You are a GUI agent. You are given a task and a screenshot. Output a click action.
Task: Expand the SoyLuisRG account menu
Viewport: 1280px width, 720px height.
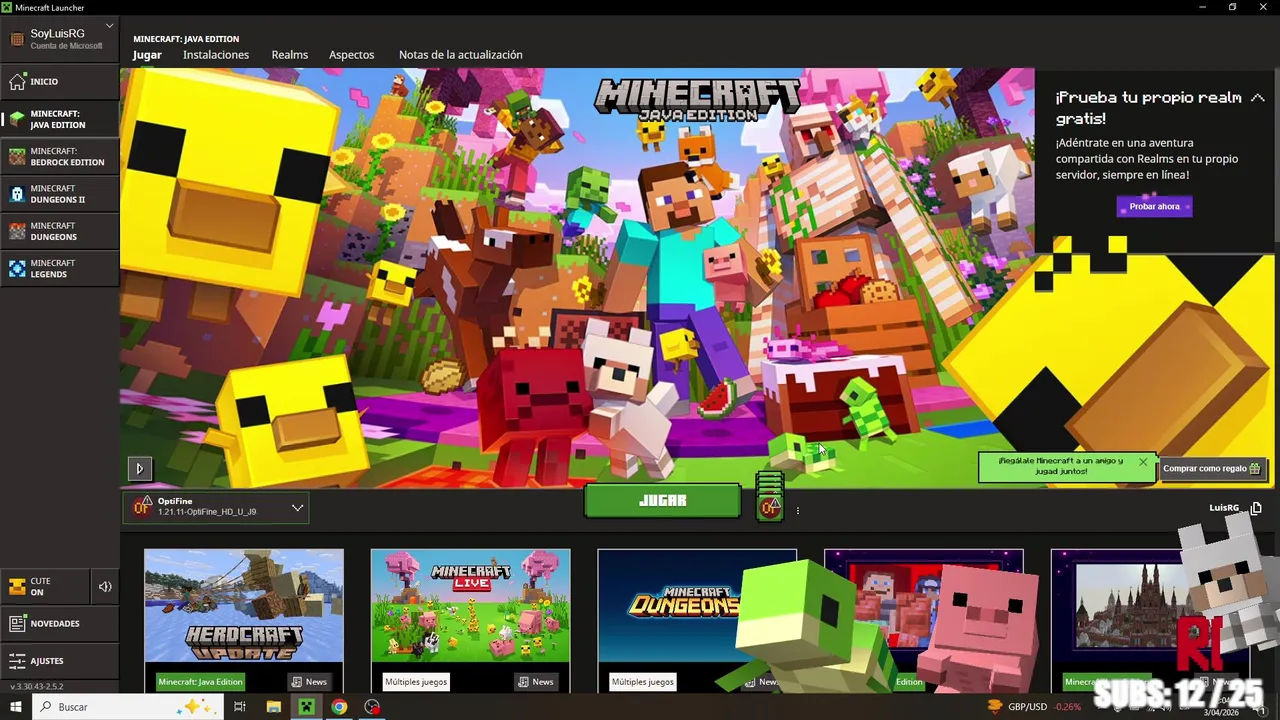coord(60,38)
